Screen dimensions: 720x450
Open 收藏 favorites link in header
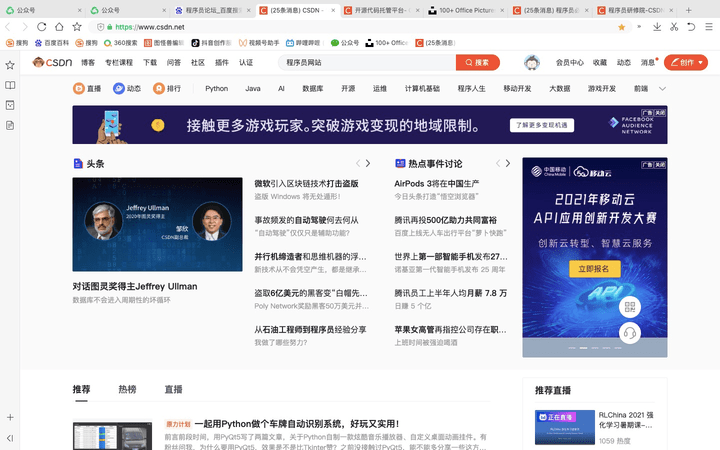pos(600,62)
